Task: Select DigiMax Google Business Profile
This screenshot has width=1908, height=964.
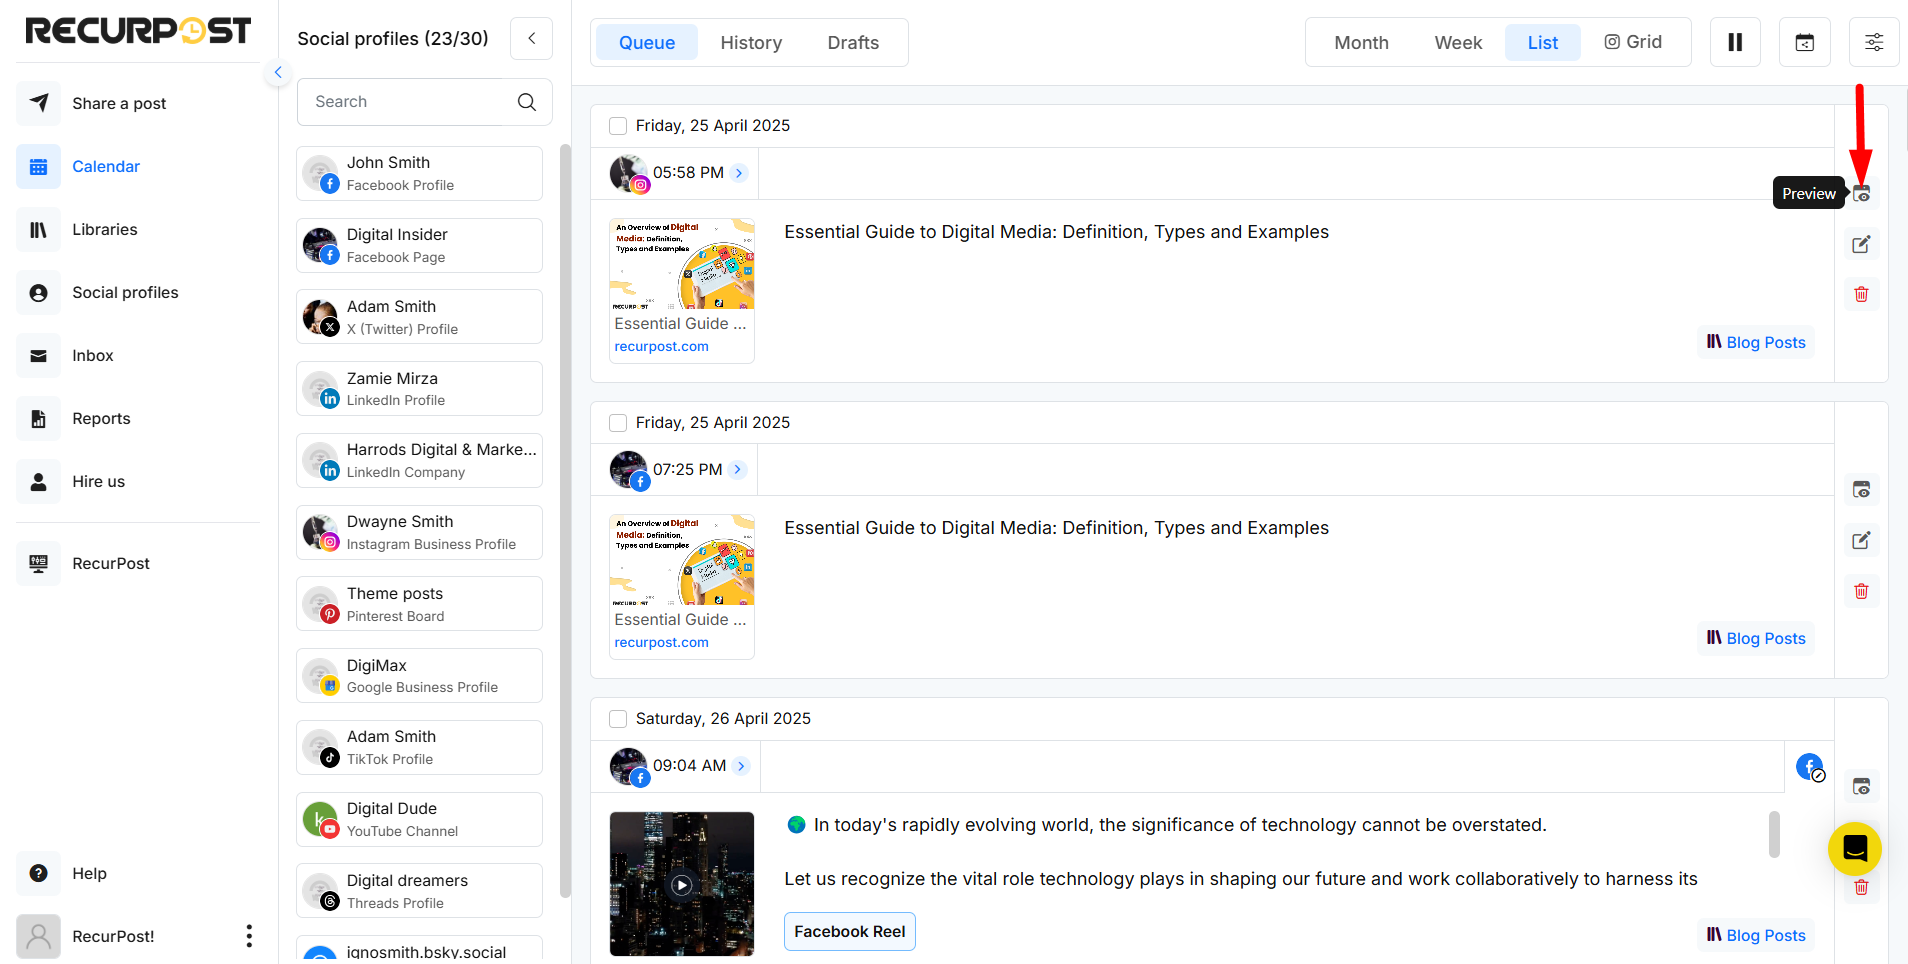Action: (x=419, y=676)
